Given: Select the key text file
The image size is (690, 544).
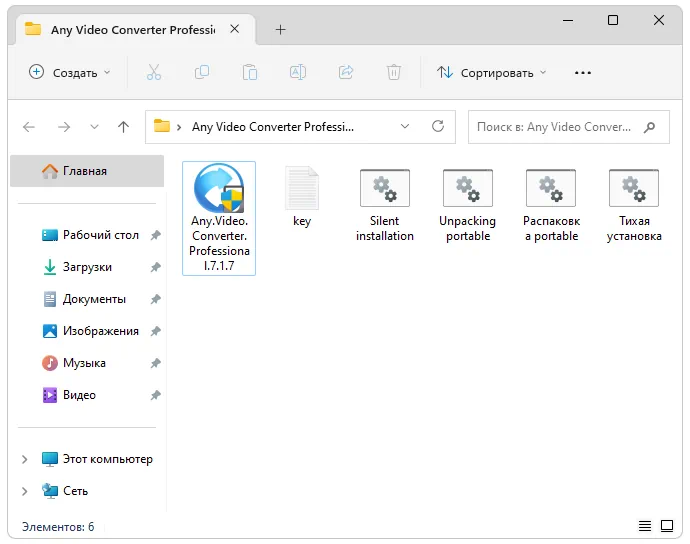Looking at the screenshot, I should [302, 197].
